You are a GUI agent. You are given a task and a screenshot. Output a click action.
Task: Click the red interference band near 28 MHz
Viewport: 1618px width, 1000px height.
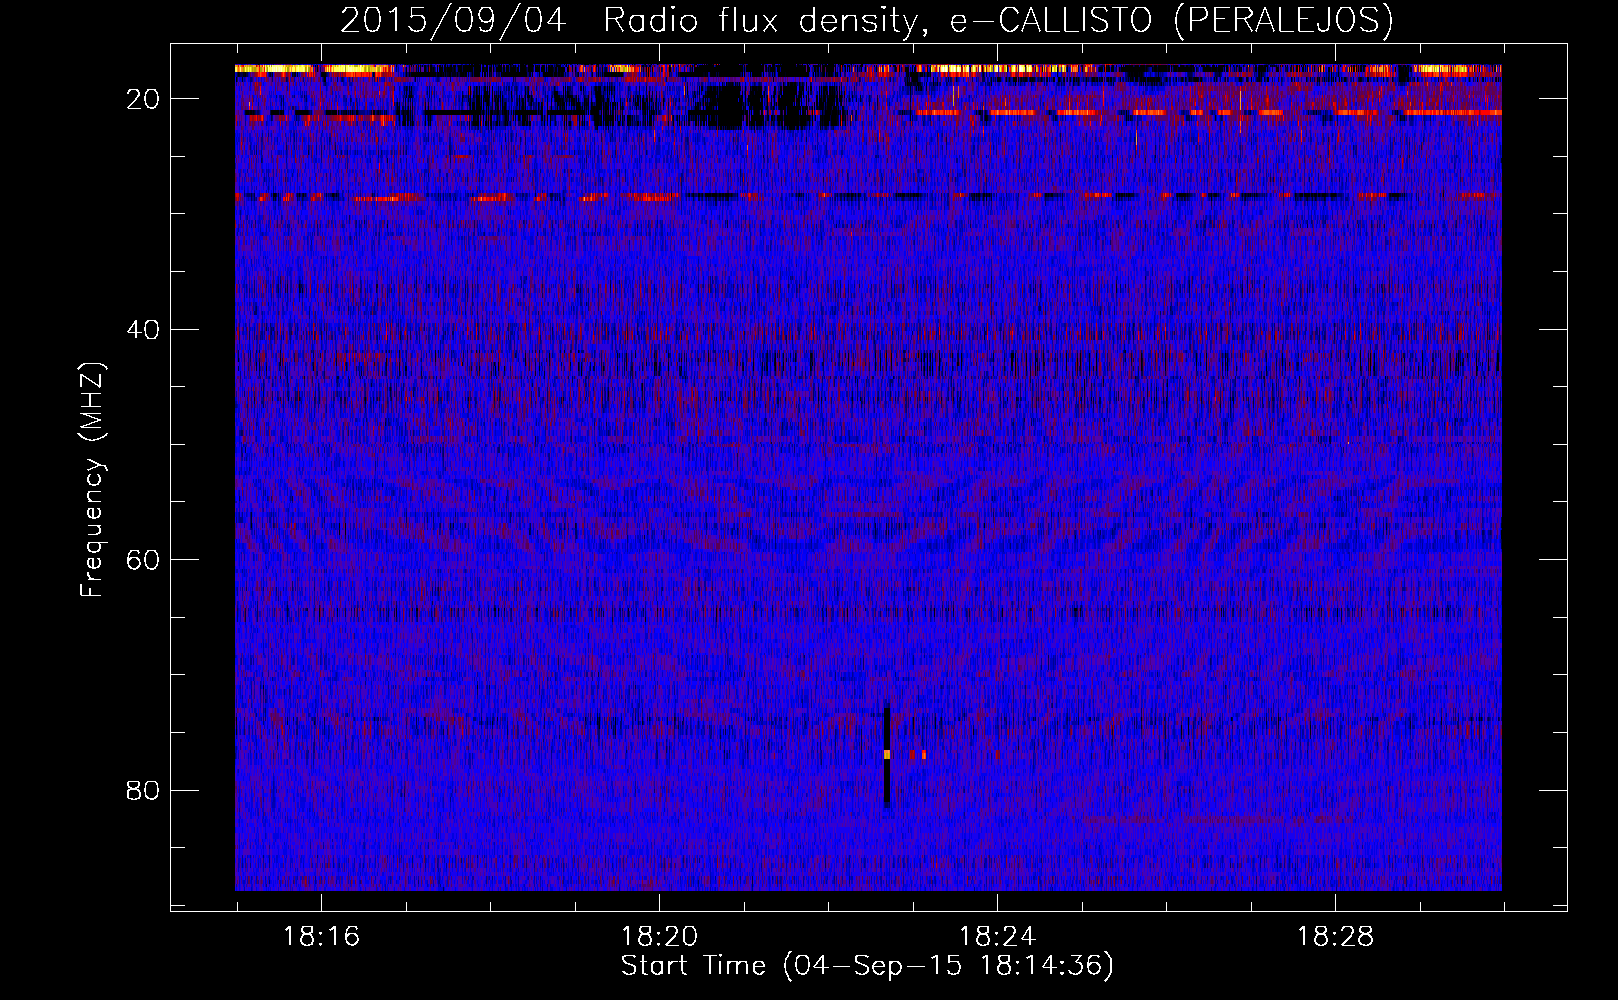[868, 197]
